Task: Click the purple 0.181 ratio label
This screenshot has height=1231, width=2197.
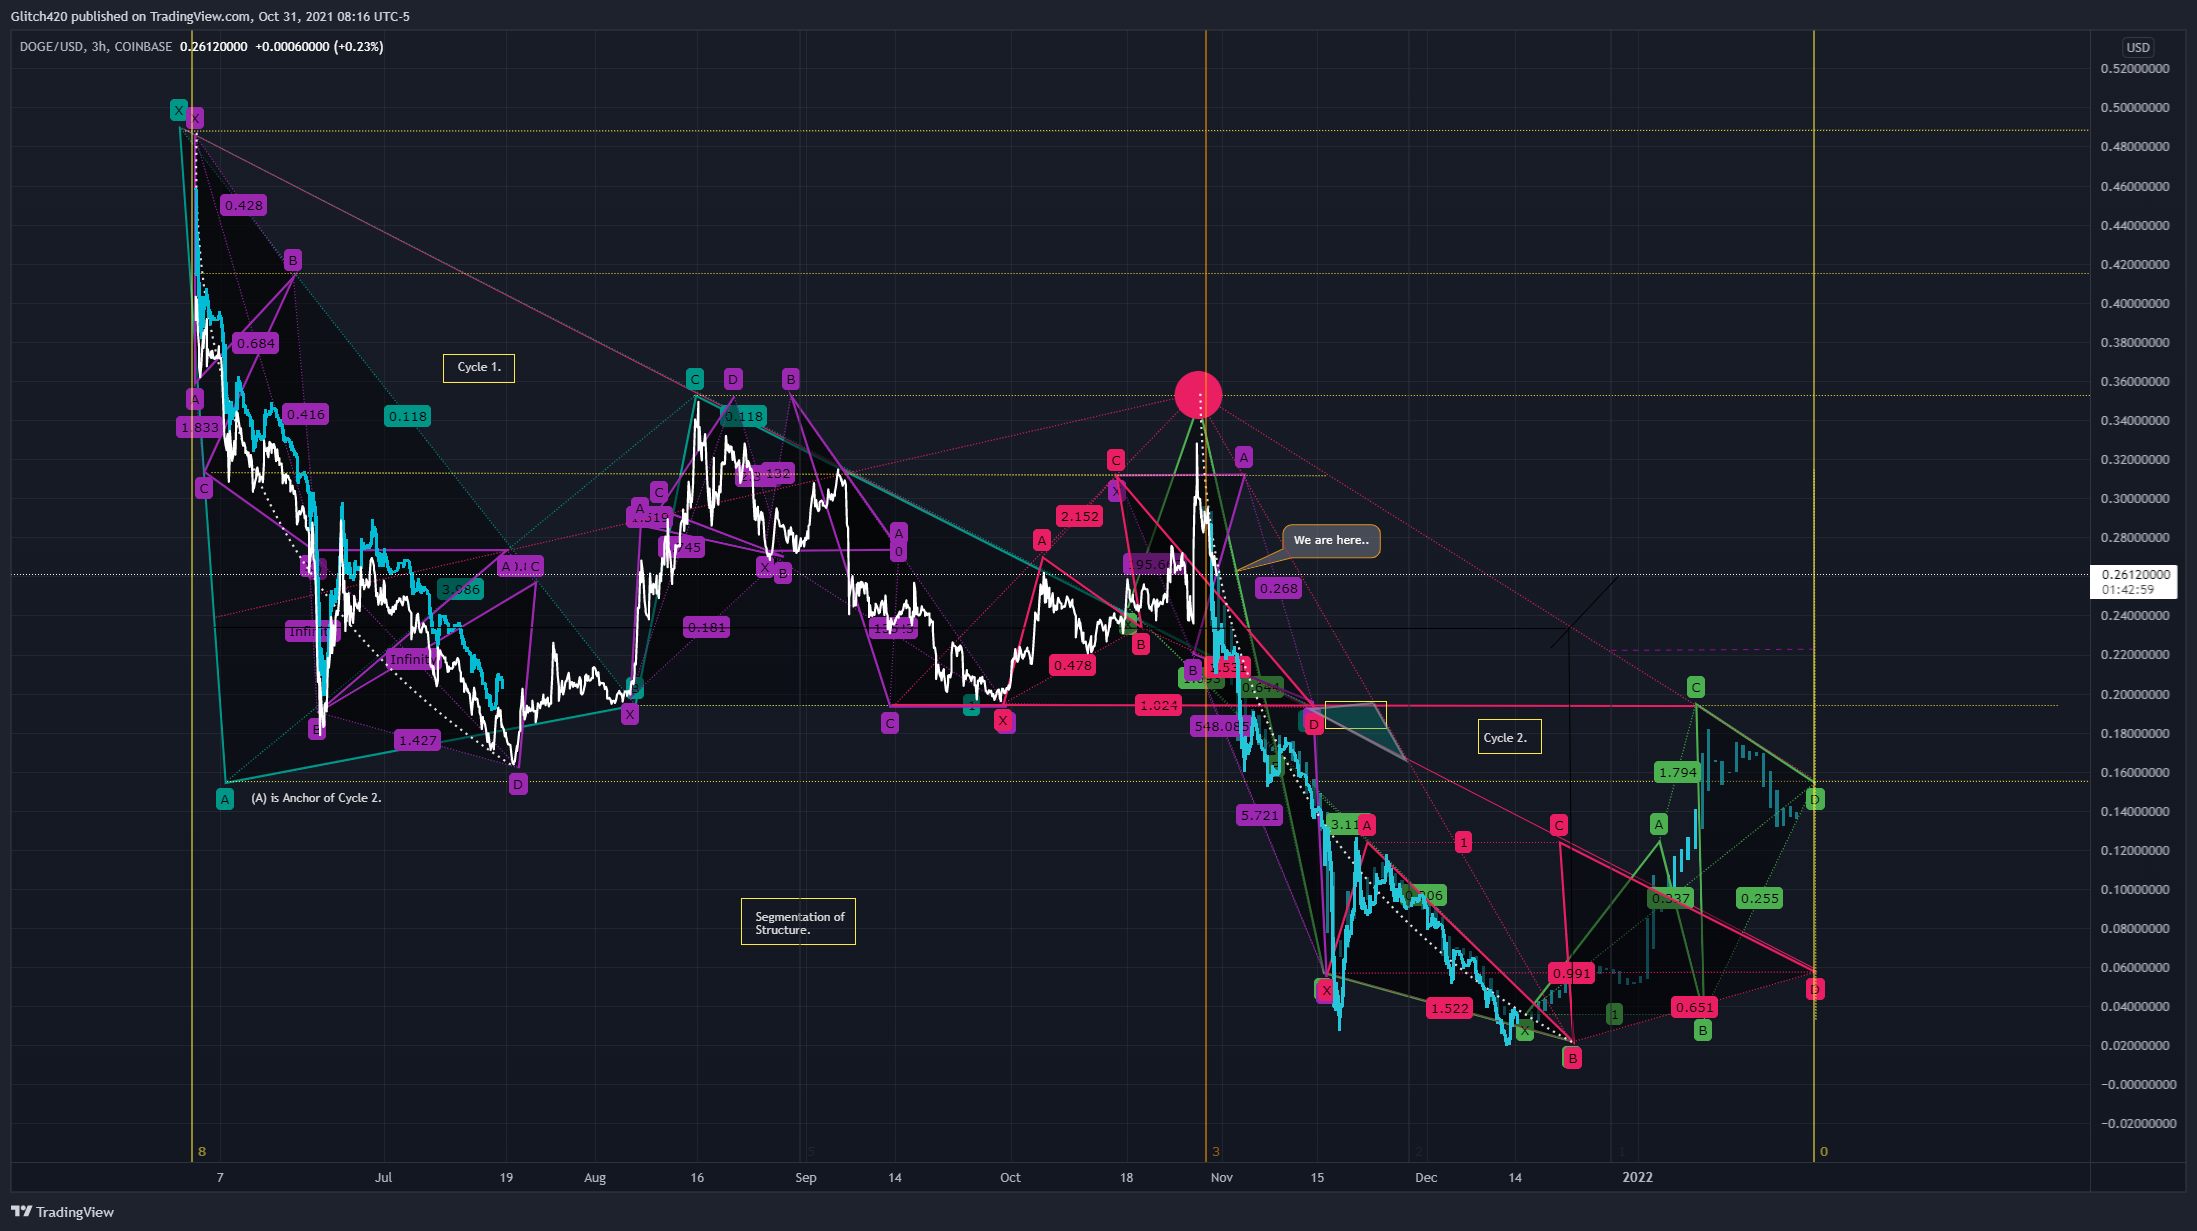Action: coord(707,627)
